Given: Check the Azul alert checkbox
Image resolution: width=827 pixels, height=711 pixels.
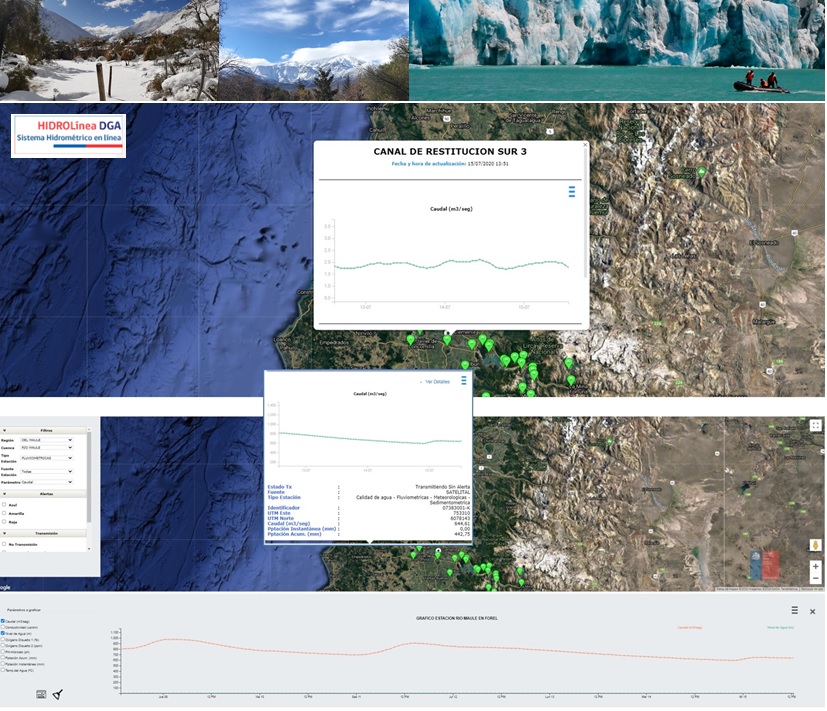Looking at the screenshot, I should pos(4,505).
